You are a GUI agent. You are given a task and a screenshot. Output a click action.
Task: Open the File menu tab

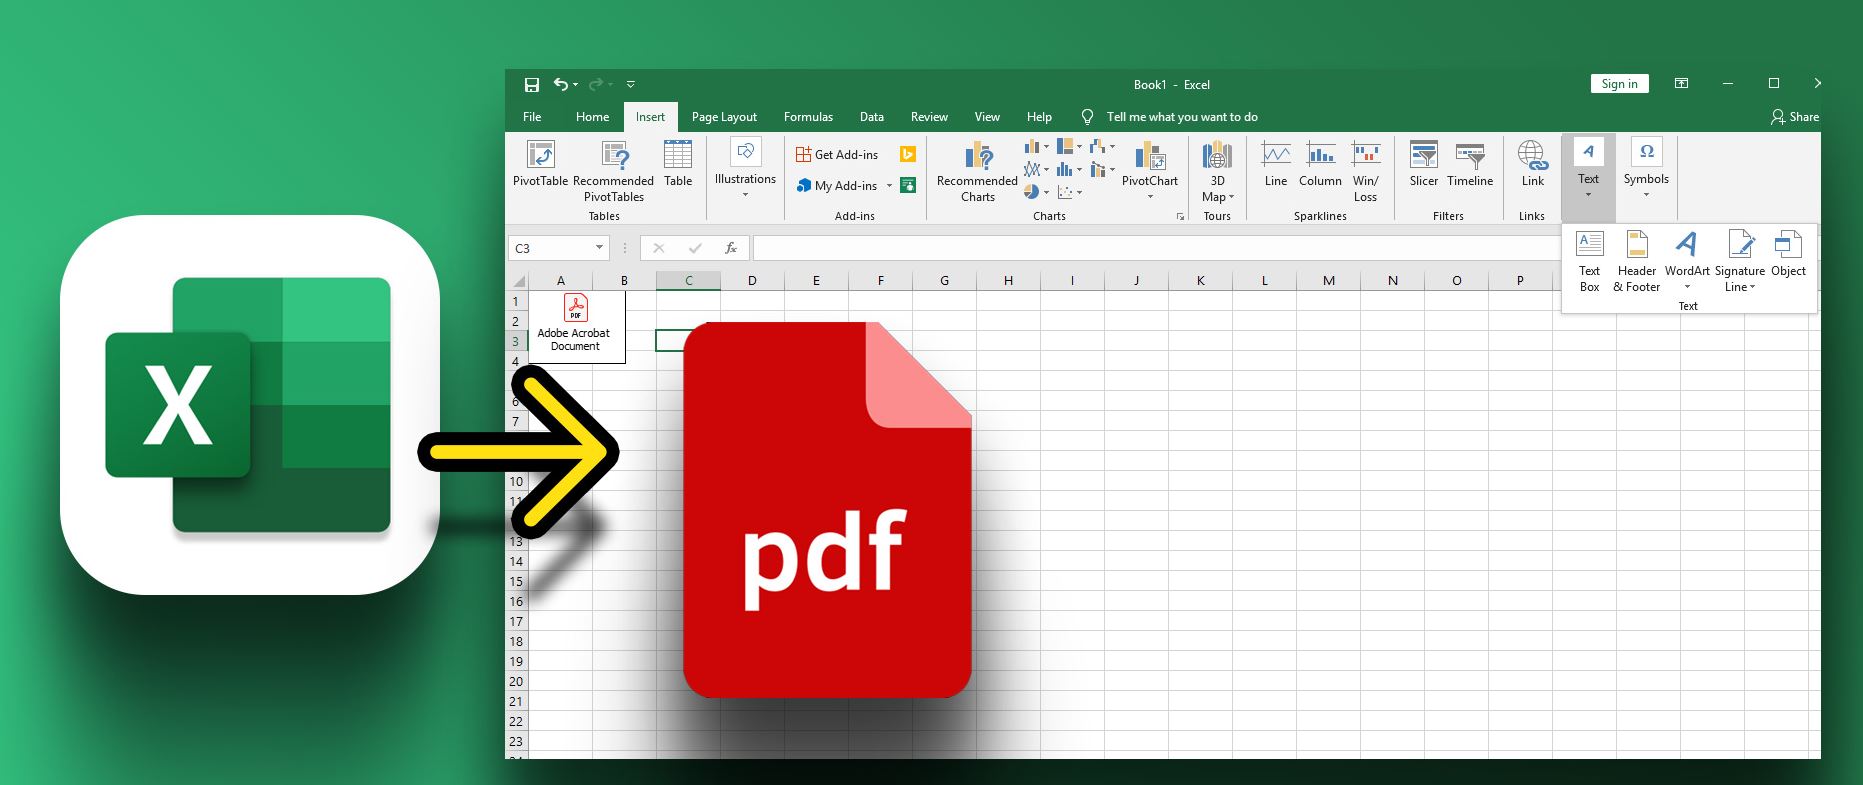532,117
